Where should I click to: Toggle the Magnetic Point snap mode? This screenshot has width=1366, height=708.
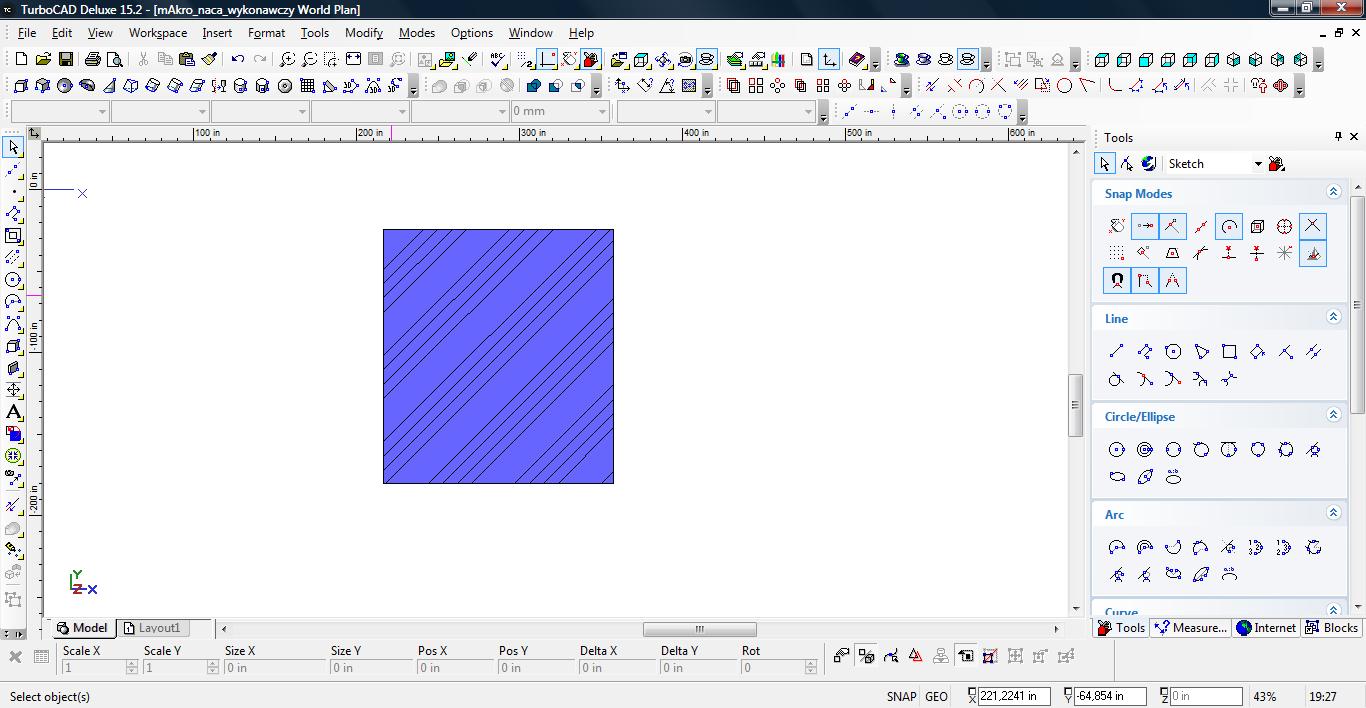[x=1117, y=281]
